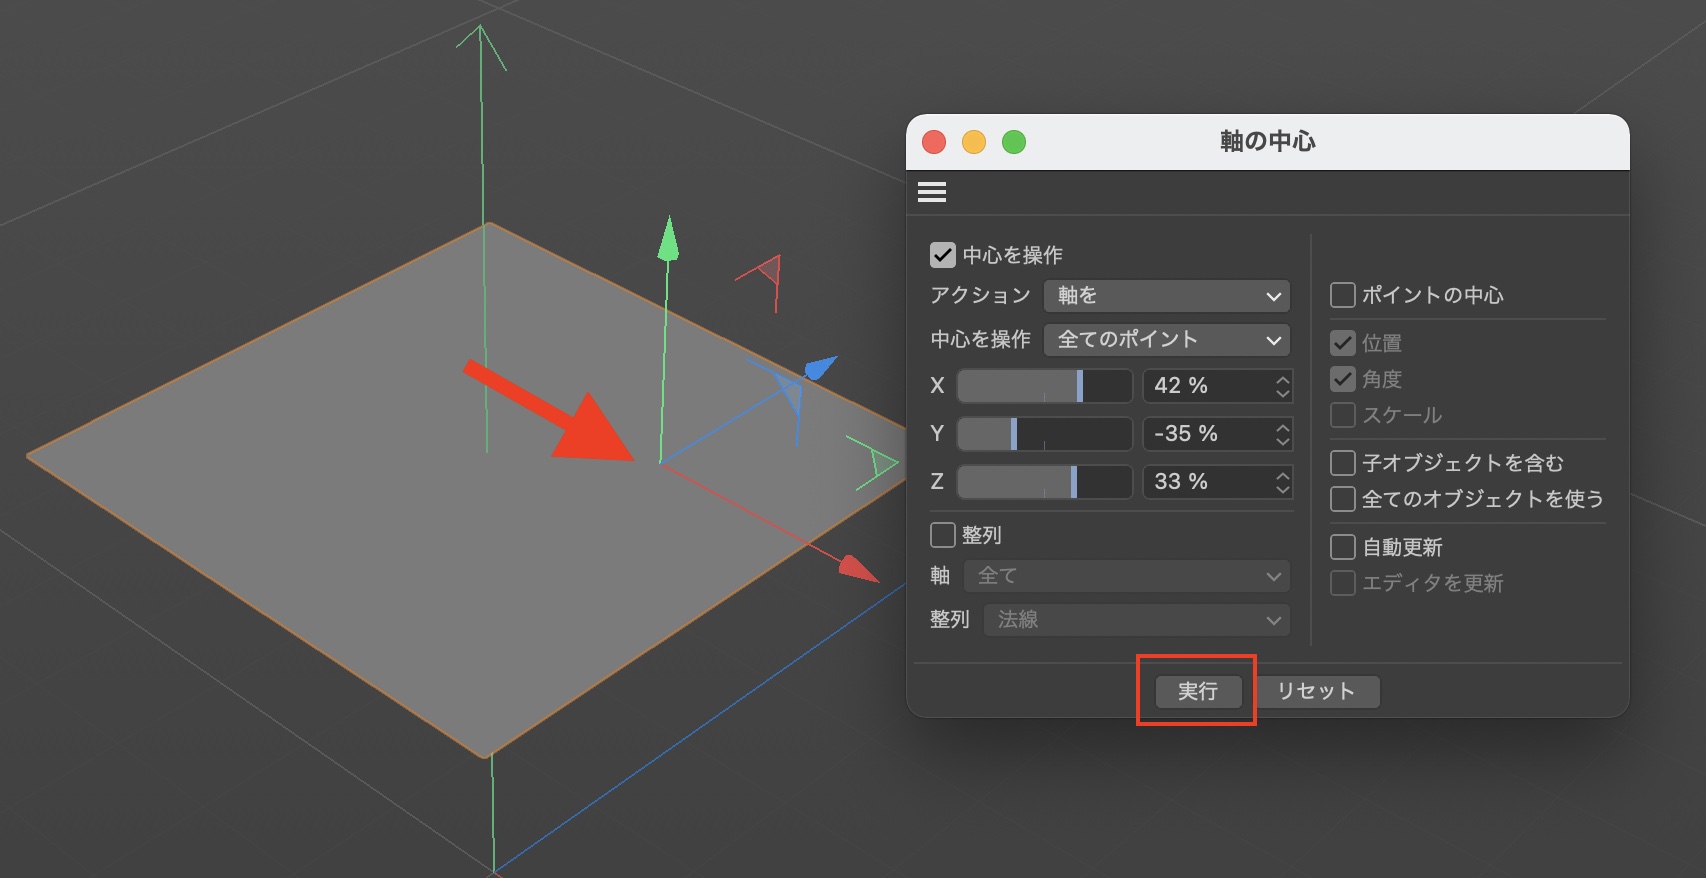1706x878 pixels.
Task: Enable 子オブジェクトを含む option
Action: coord(1343,463)
